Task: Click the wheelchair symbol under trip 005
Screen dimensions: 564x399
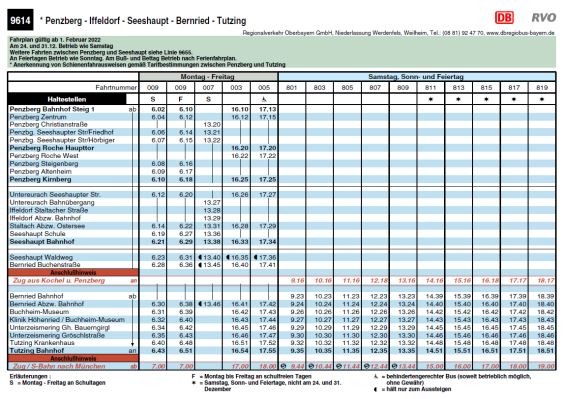Action: coord(264,99)
